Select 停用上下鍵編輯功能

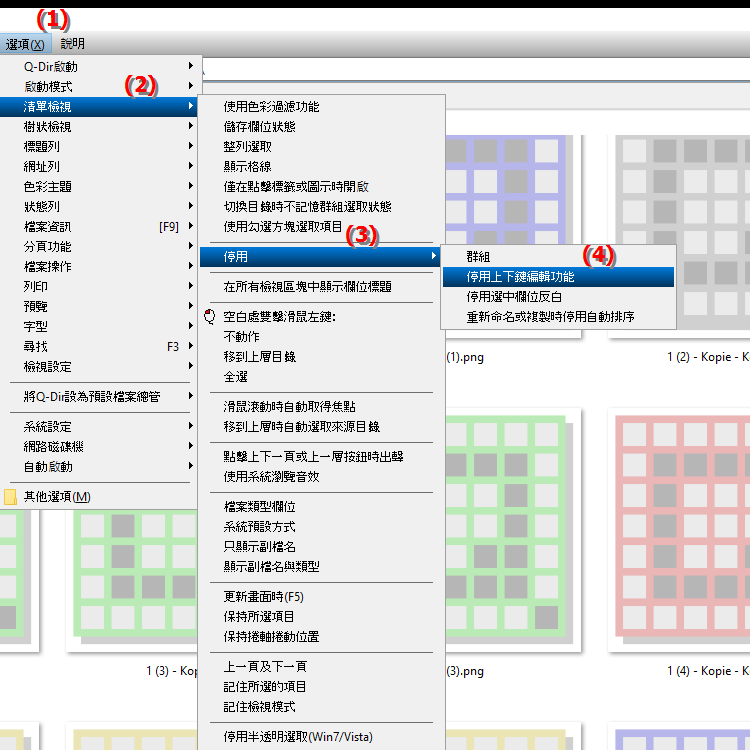click(x=558, y=277)
